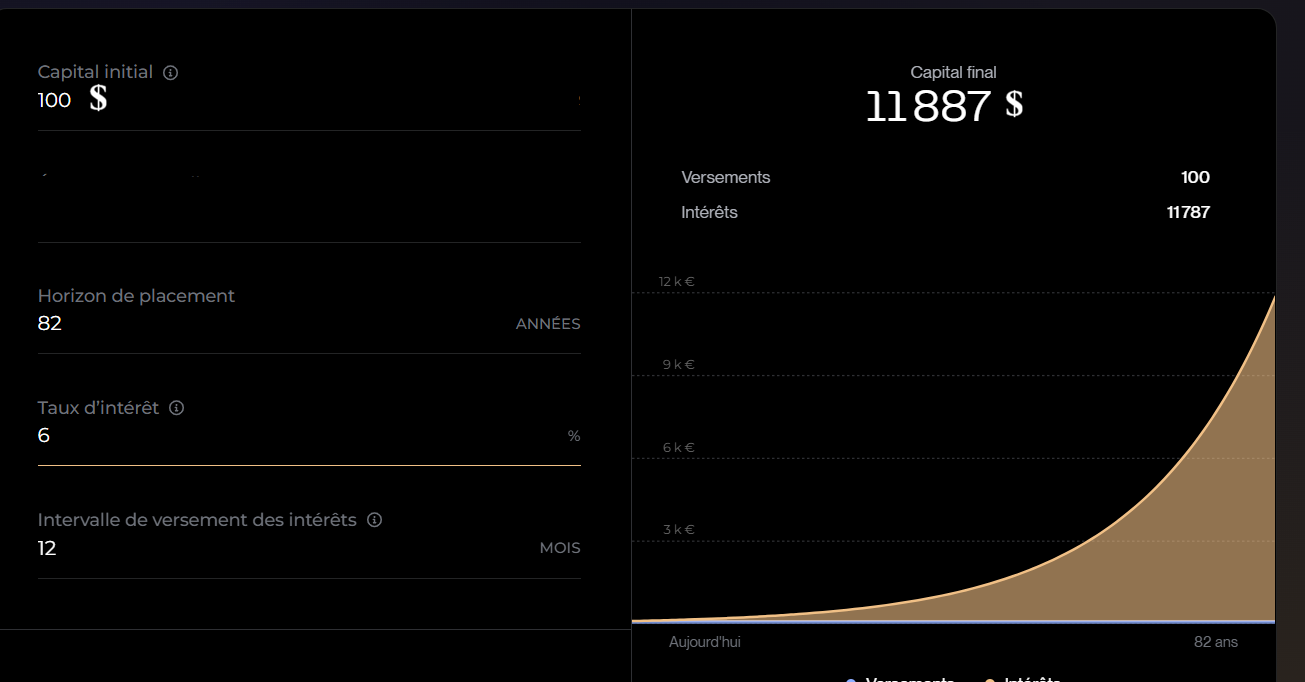Screen dimensions: 1305x682
Task: Click the Intérêts total value 11787
Action: tap(1187, 212)
